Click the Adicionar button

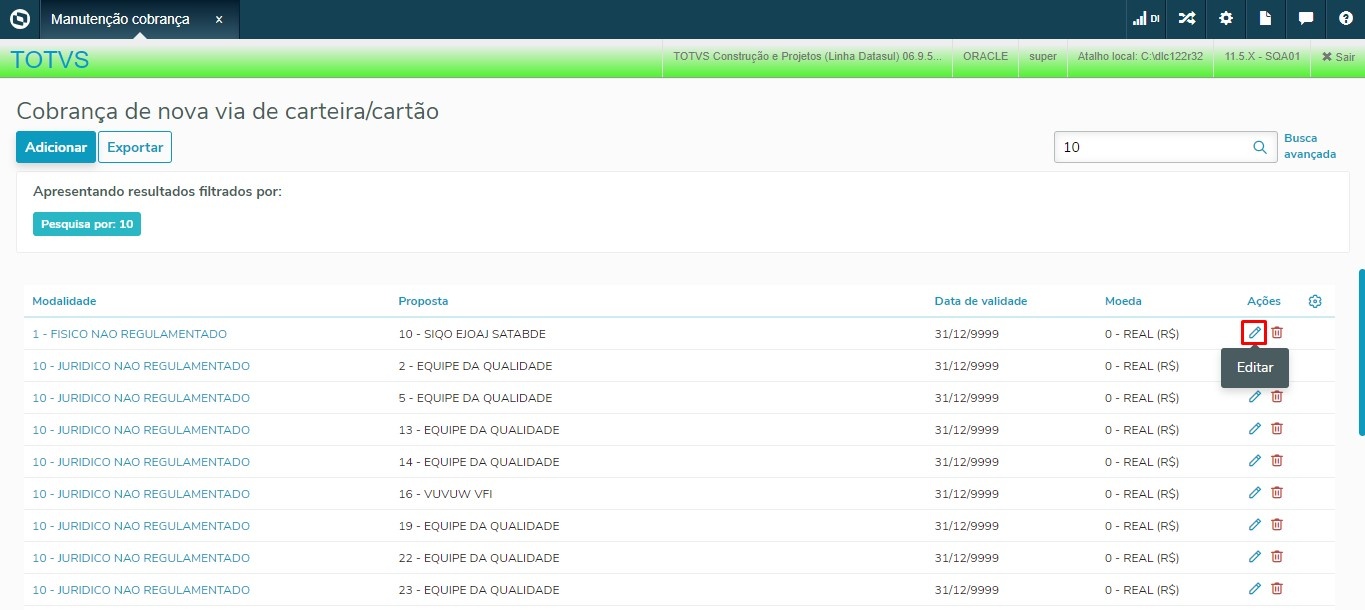[x=56, y=147]
